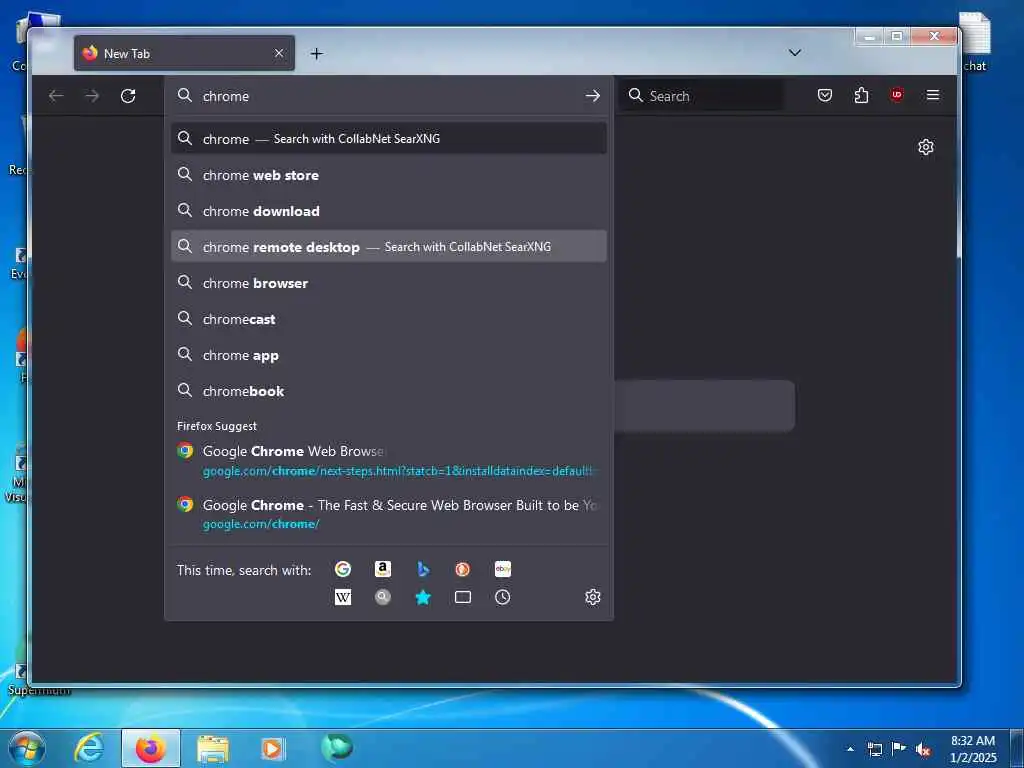Click the 'This time, search with:' label

[244, 570]
